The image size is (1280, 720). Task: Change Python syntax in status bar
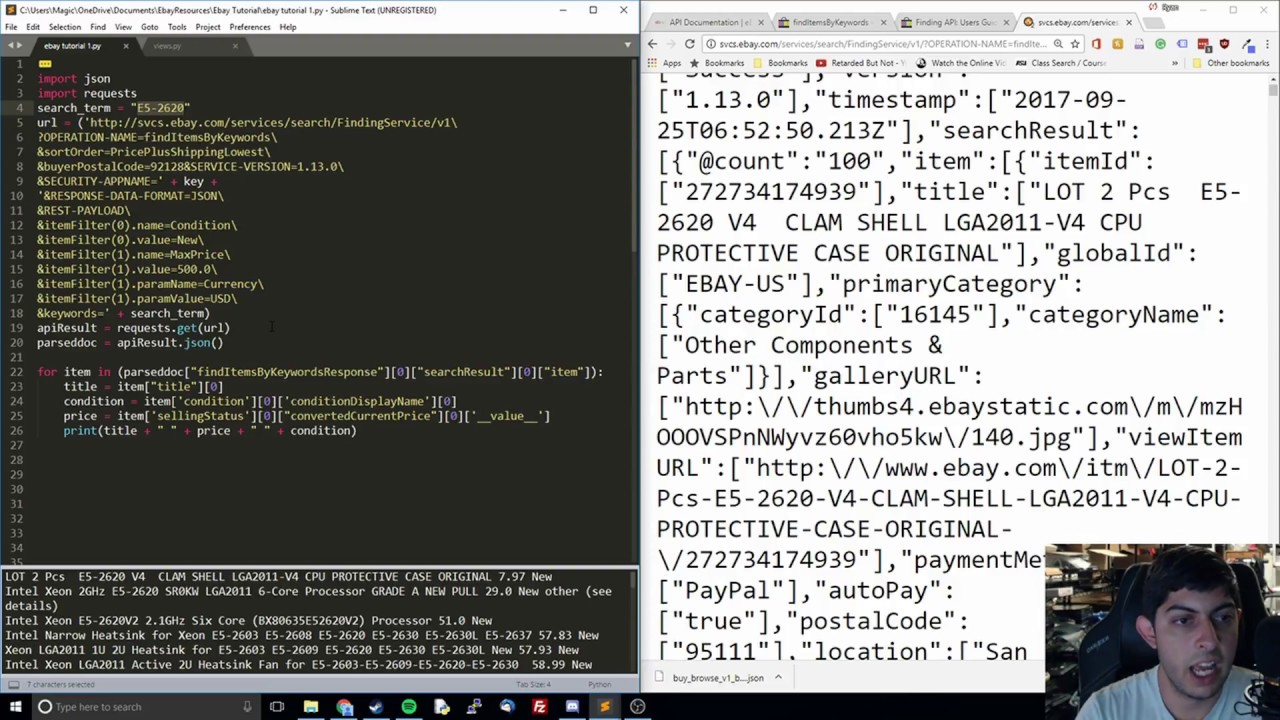(x=599, y=685)
